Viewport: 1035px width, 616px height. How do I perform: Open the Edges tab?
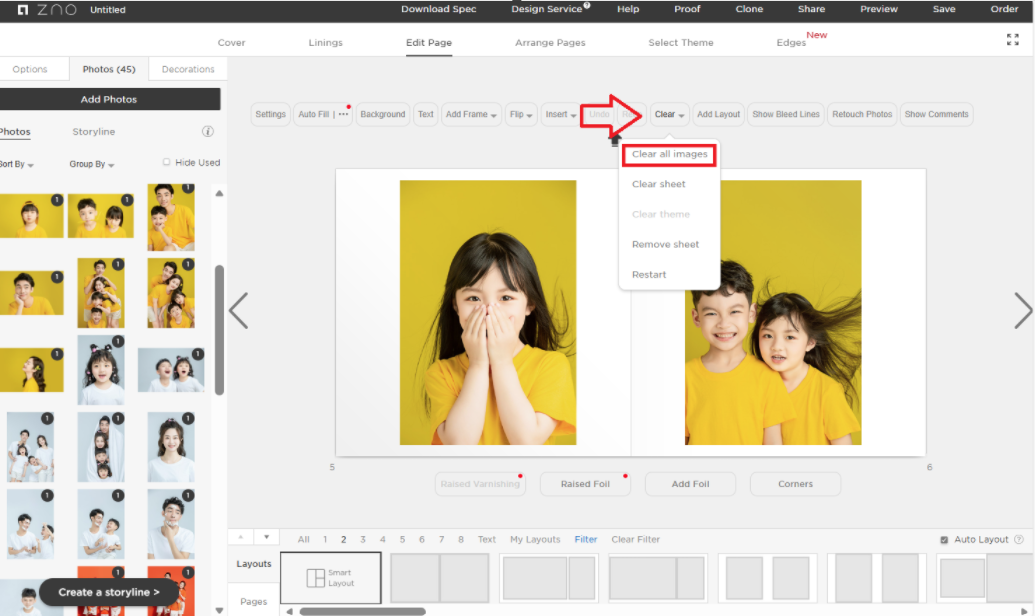pyautogui.click(x=791, y=42)
